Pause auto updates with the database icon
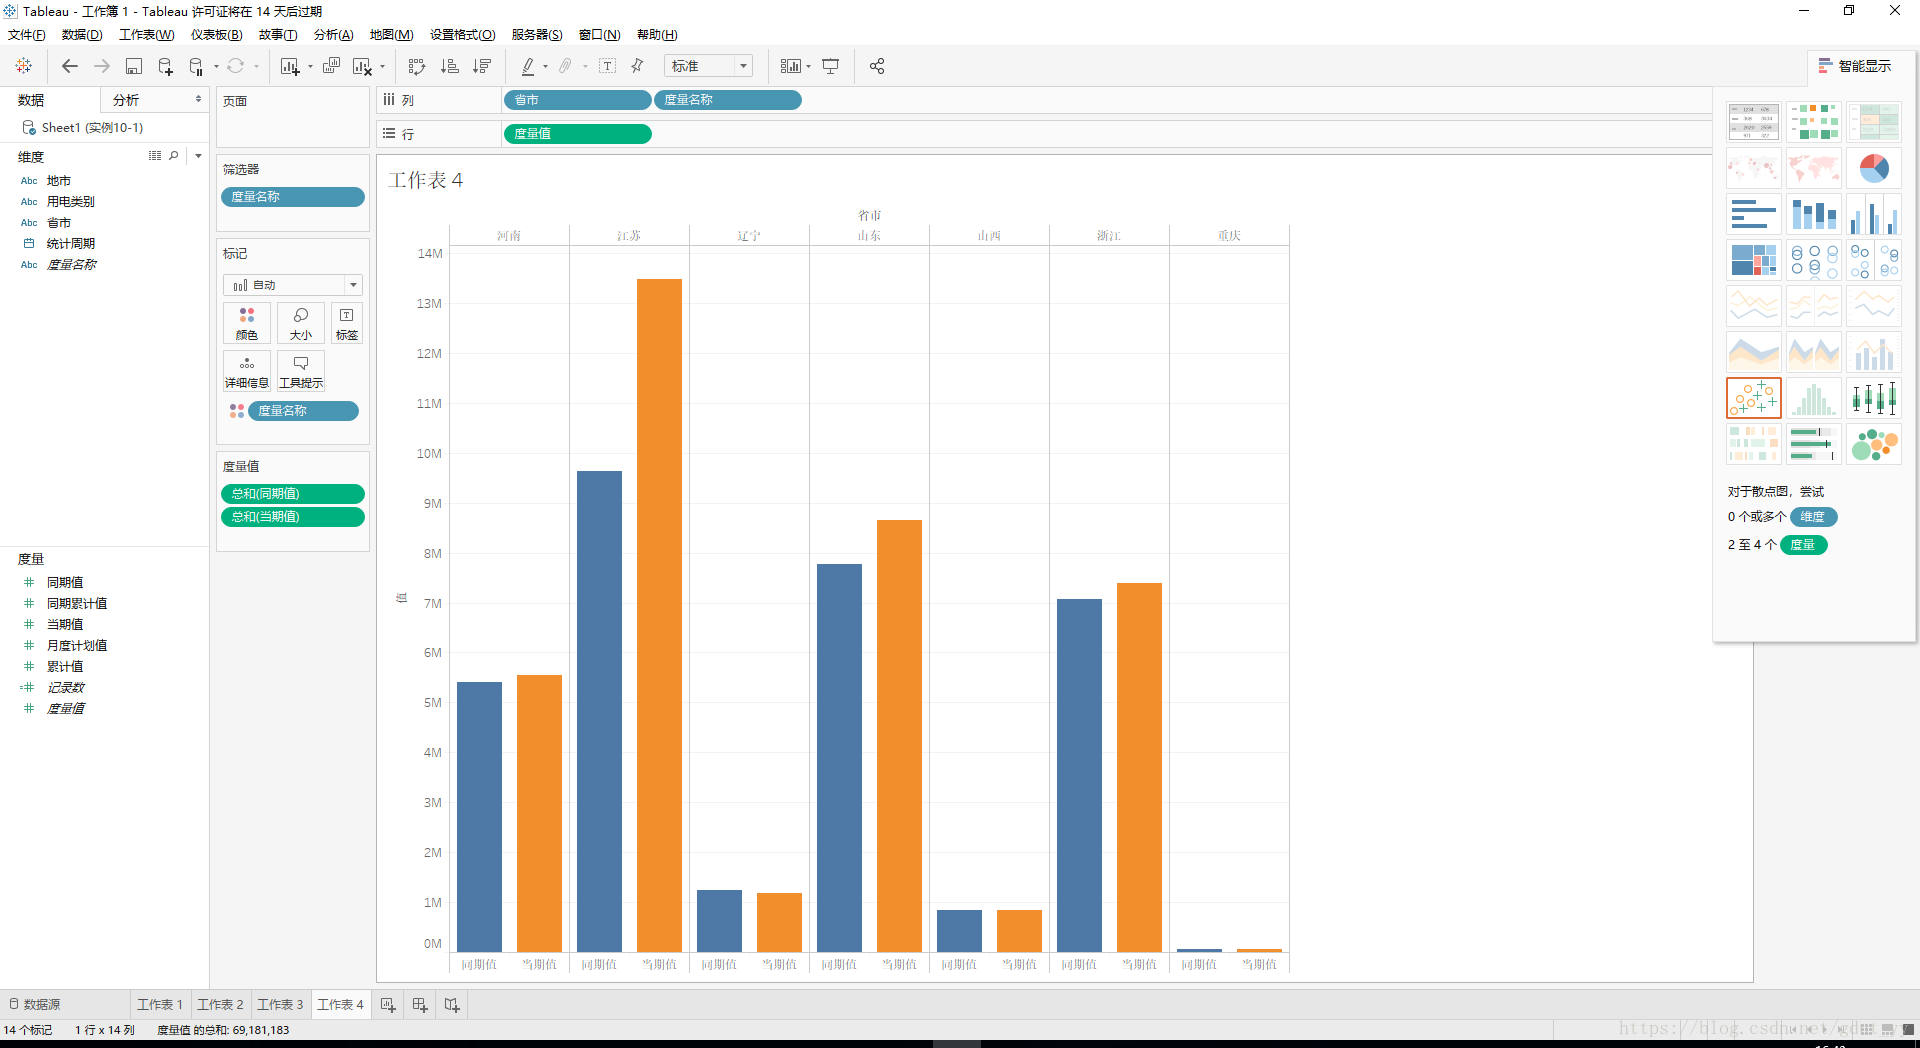 (196, 66)
